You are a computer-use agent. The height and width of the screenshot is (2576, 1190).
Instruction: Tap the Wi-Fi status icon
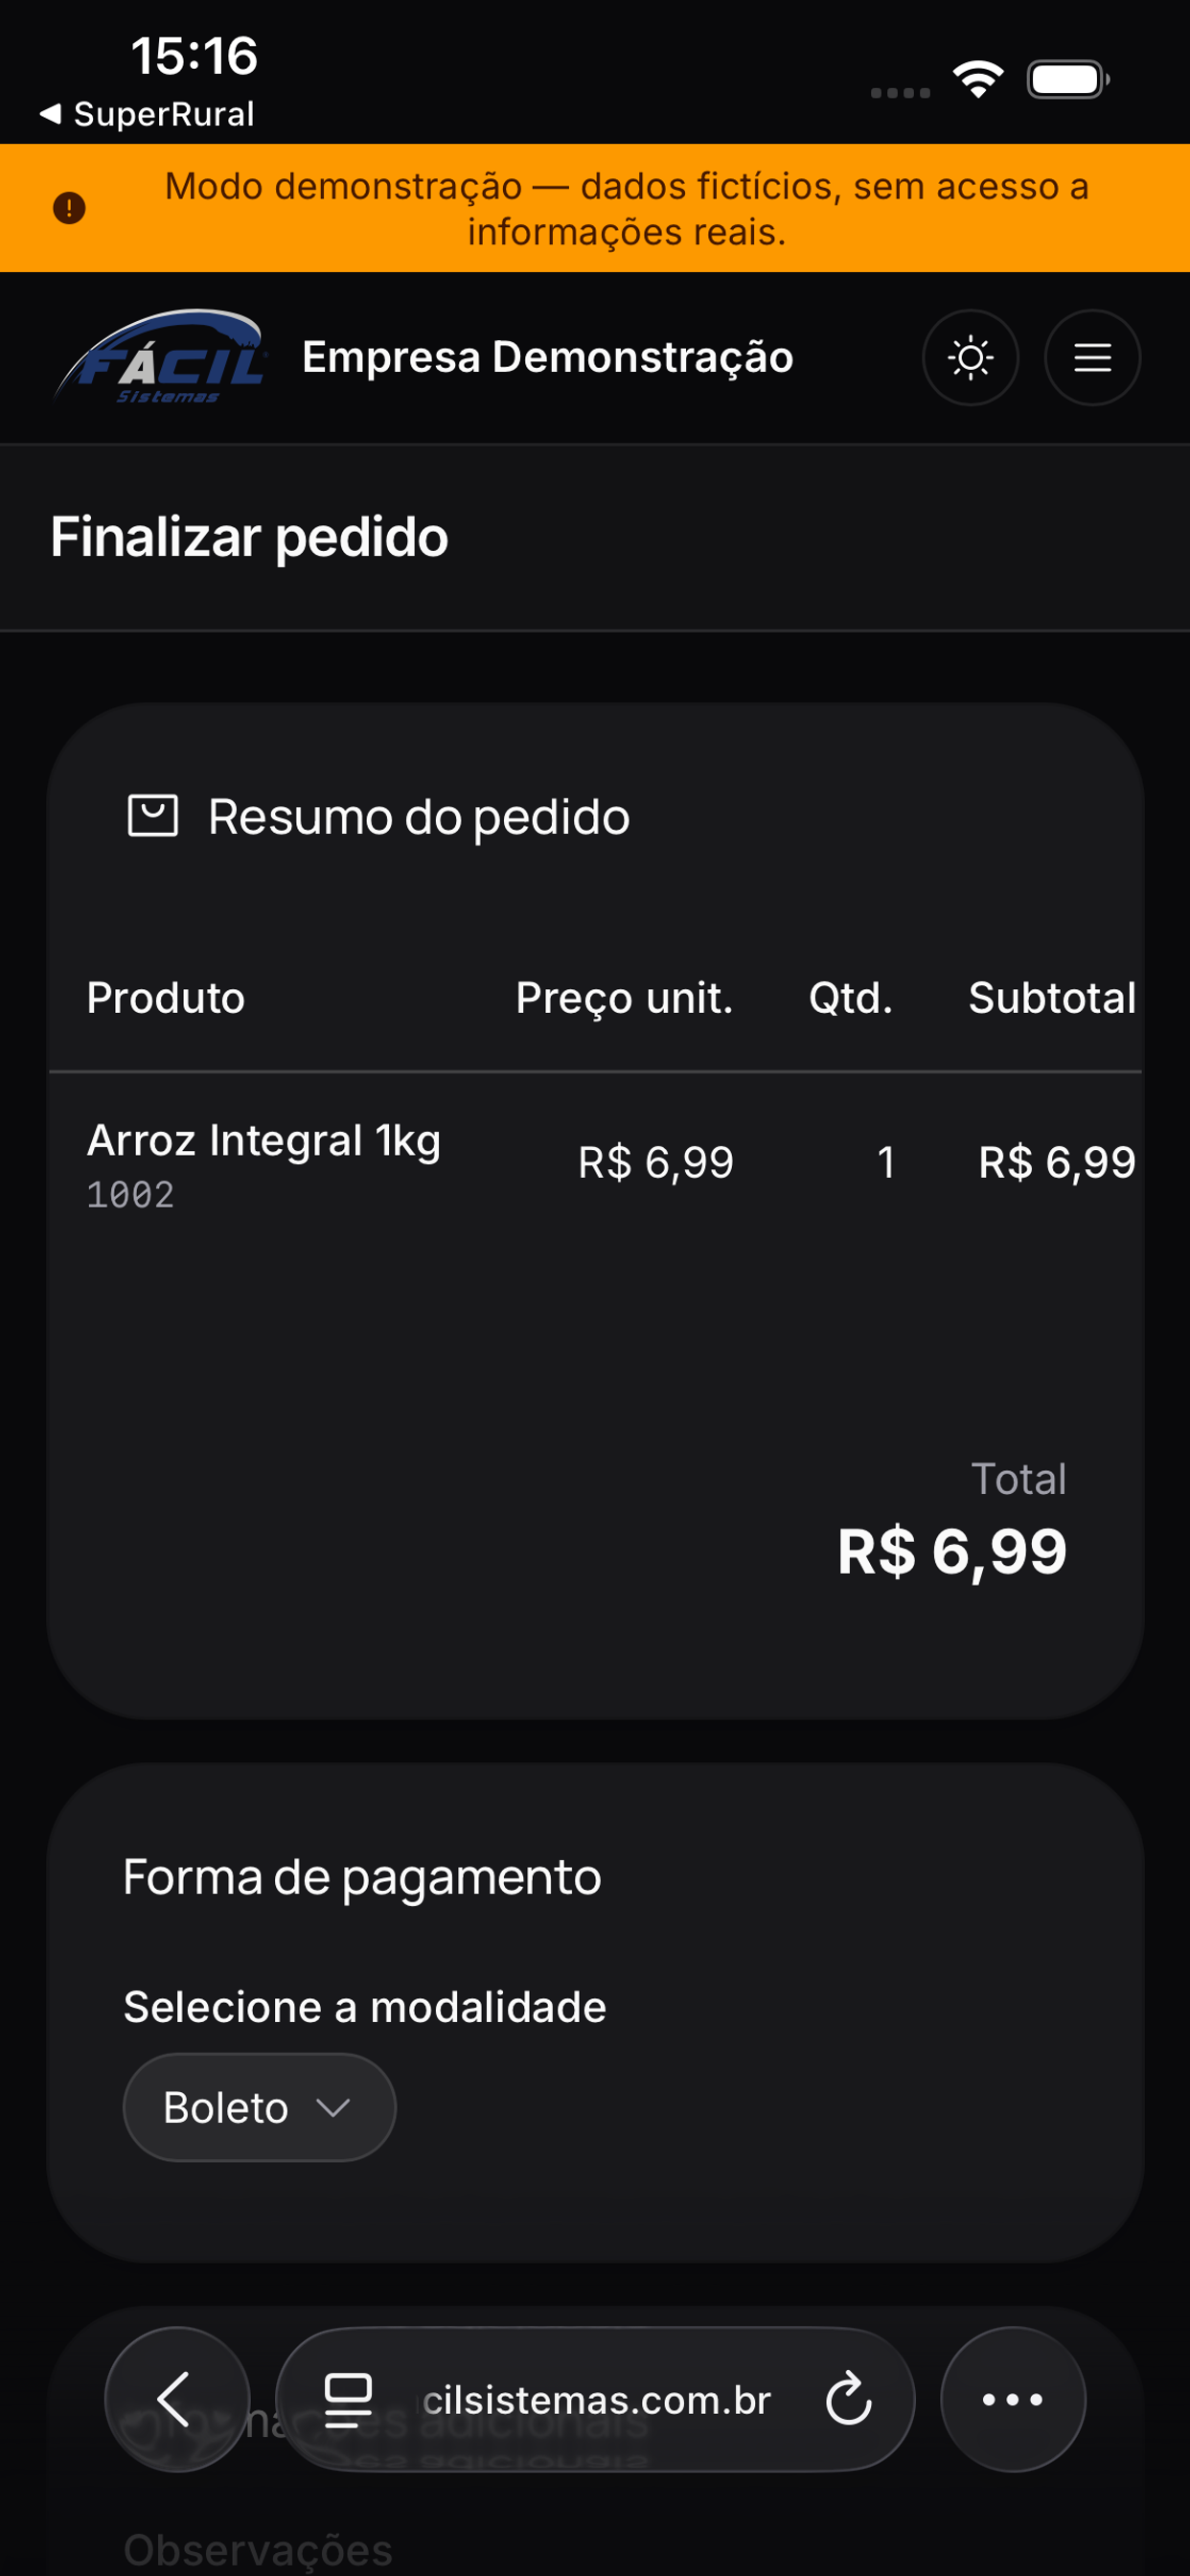coord(978,80)
